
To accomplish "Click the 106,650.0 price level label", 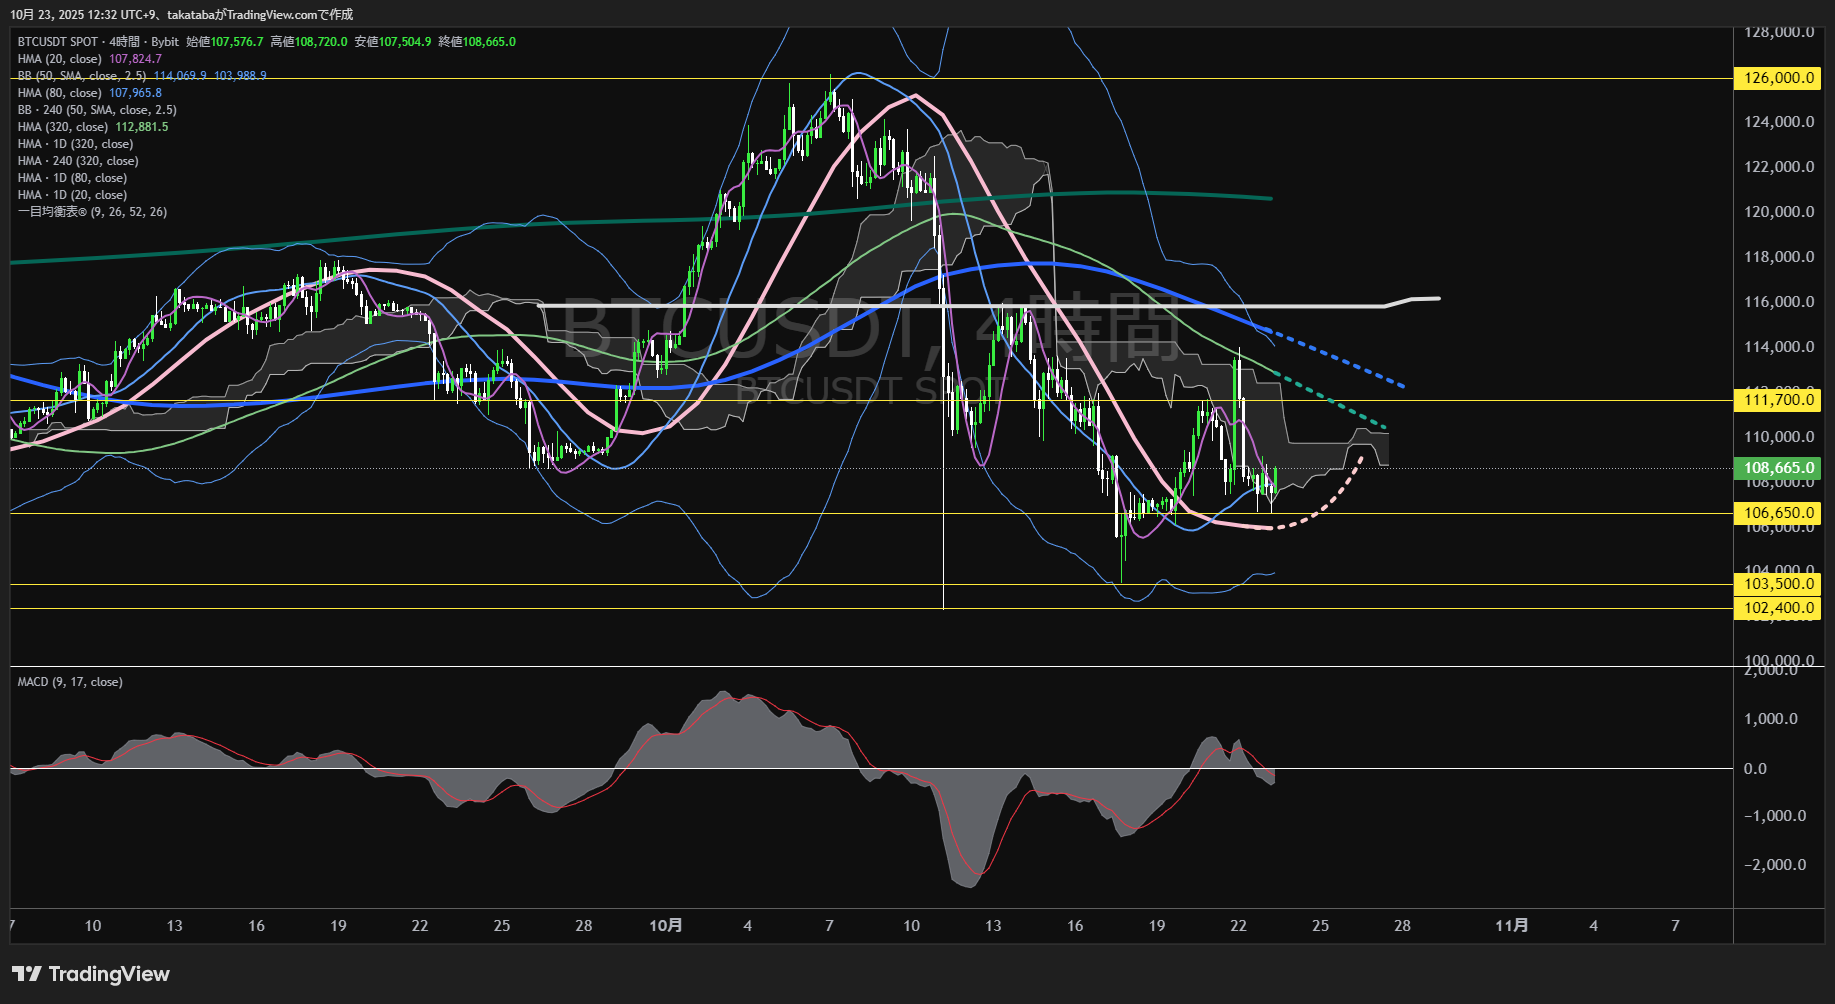I will point(1778,513).
